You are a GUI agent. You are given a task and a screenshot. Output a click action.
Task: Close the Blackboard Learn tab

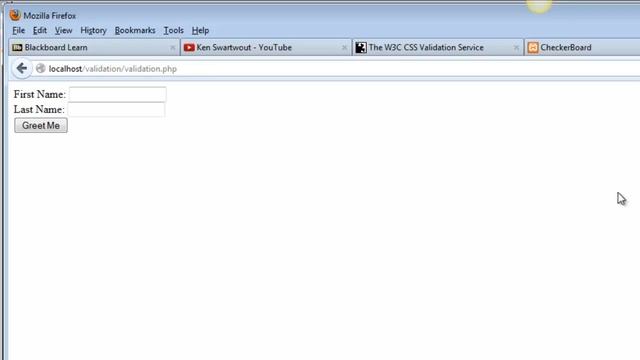click(173, 48)
